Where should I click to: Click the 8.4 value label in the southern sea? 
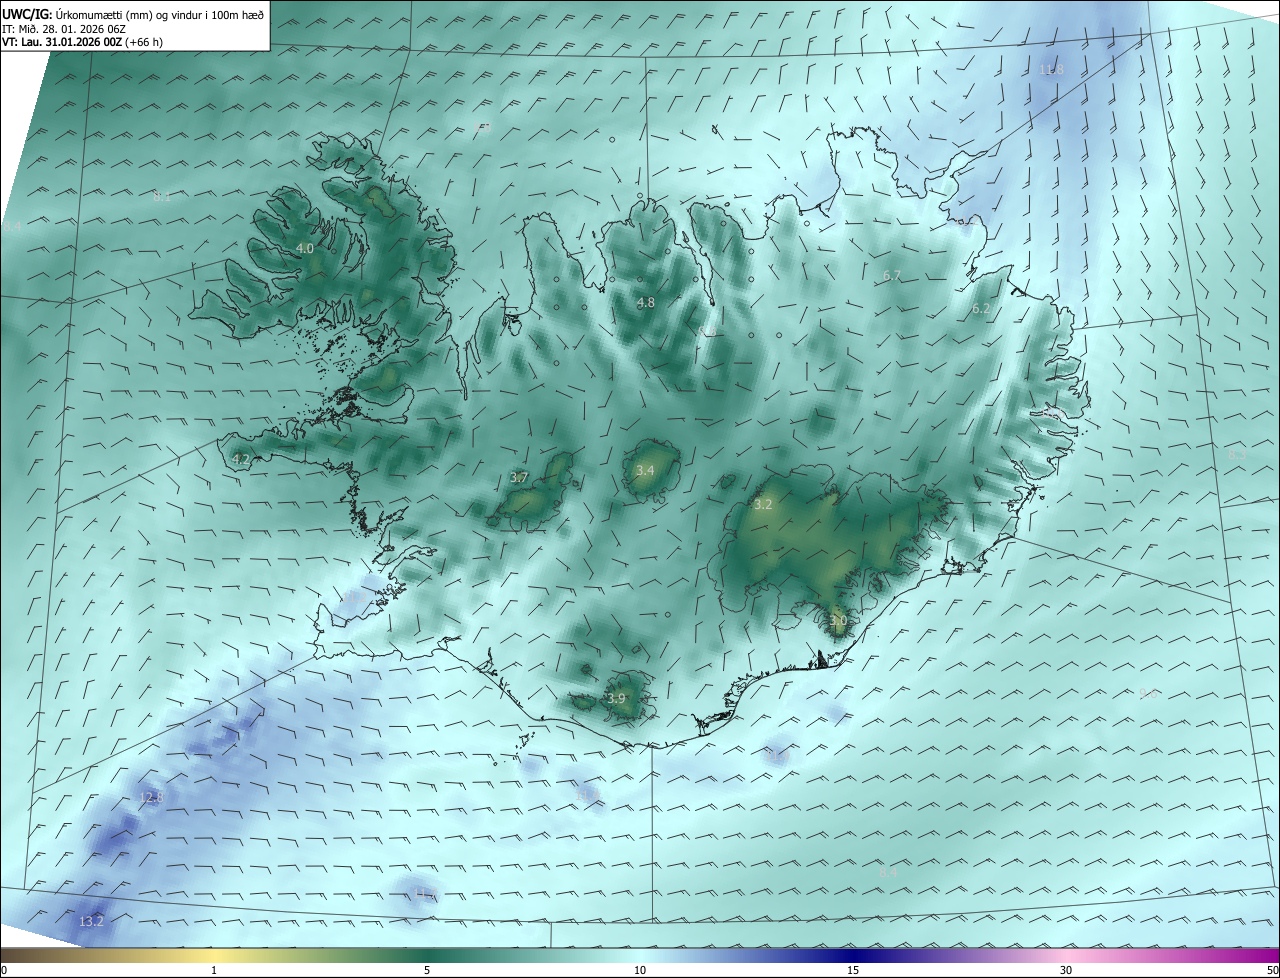coord(888,872)
